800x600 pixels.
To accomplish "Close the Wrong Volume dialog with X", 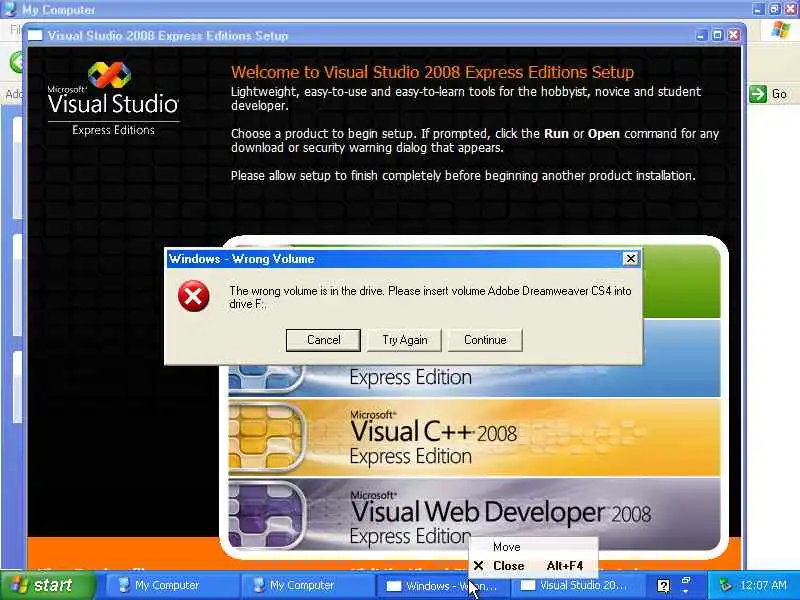I will (x=631, y=259).
